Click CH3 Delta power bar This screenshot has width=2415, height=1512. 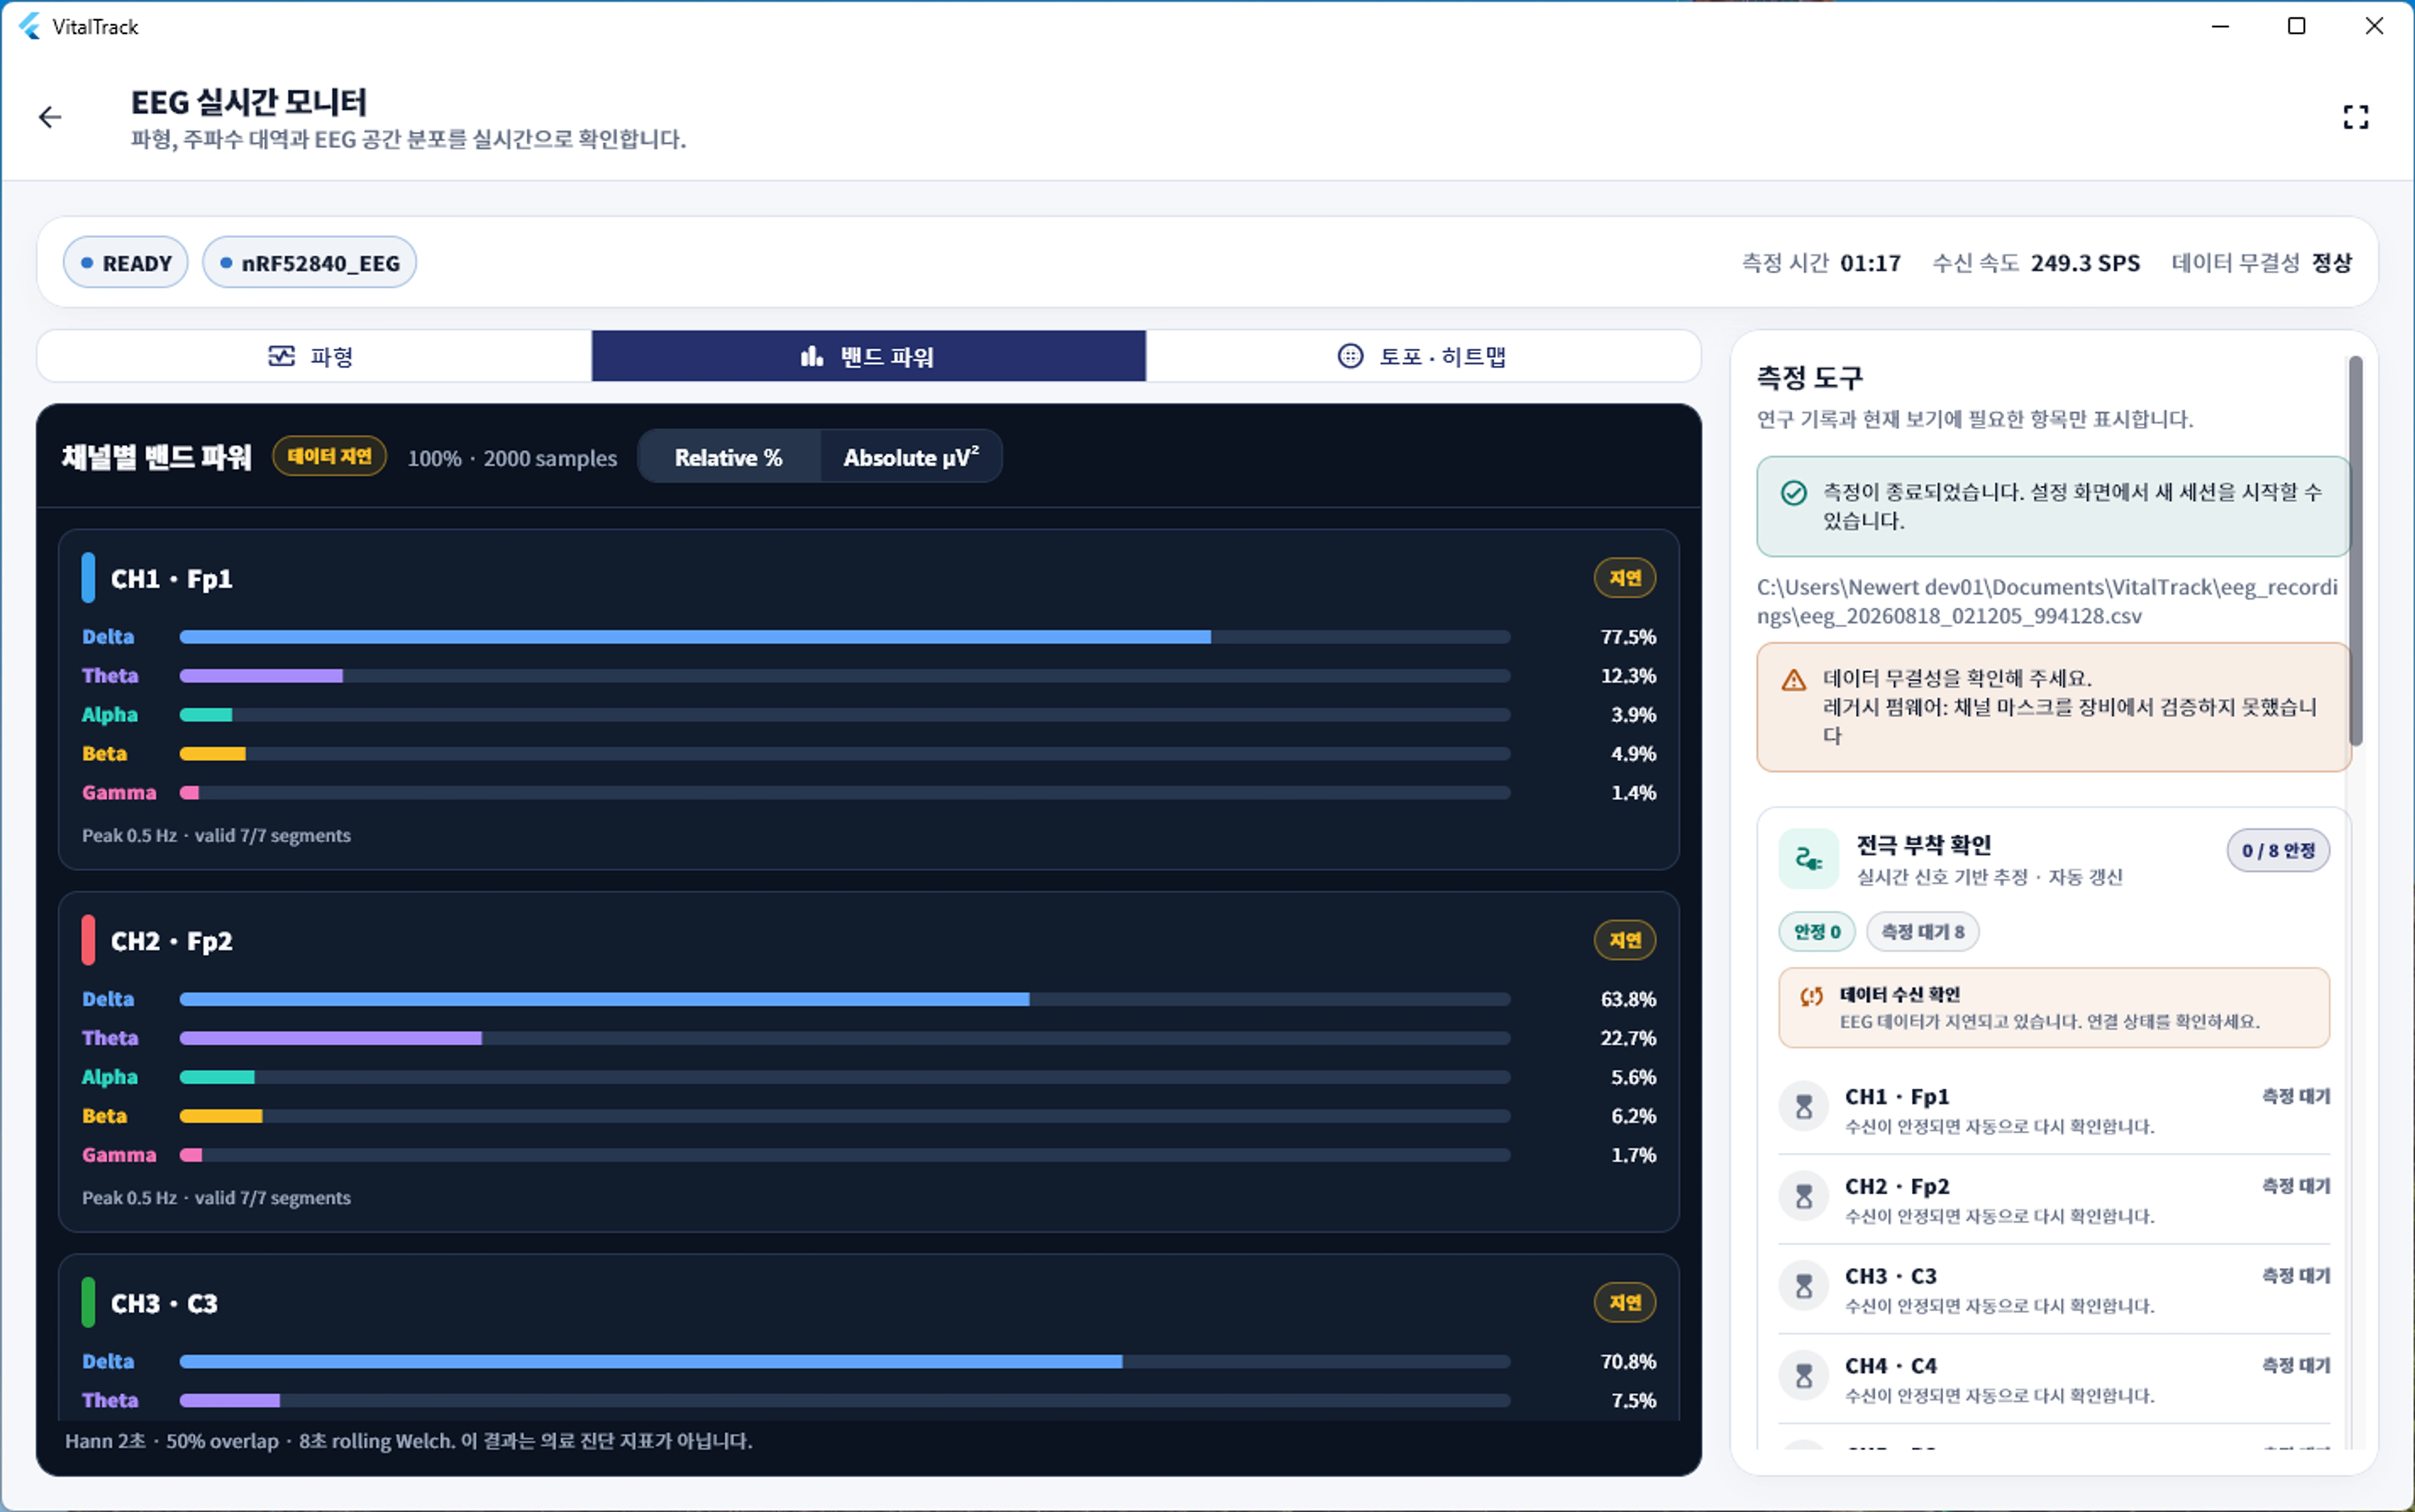pyautogui.click(x=845, y=1361)
